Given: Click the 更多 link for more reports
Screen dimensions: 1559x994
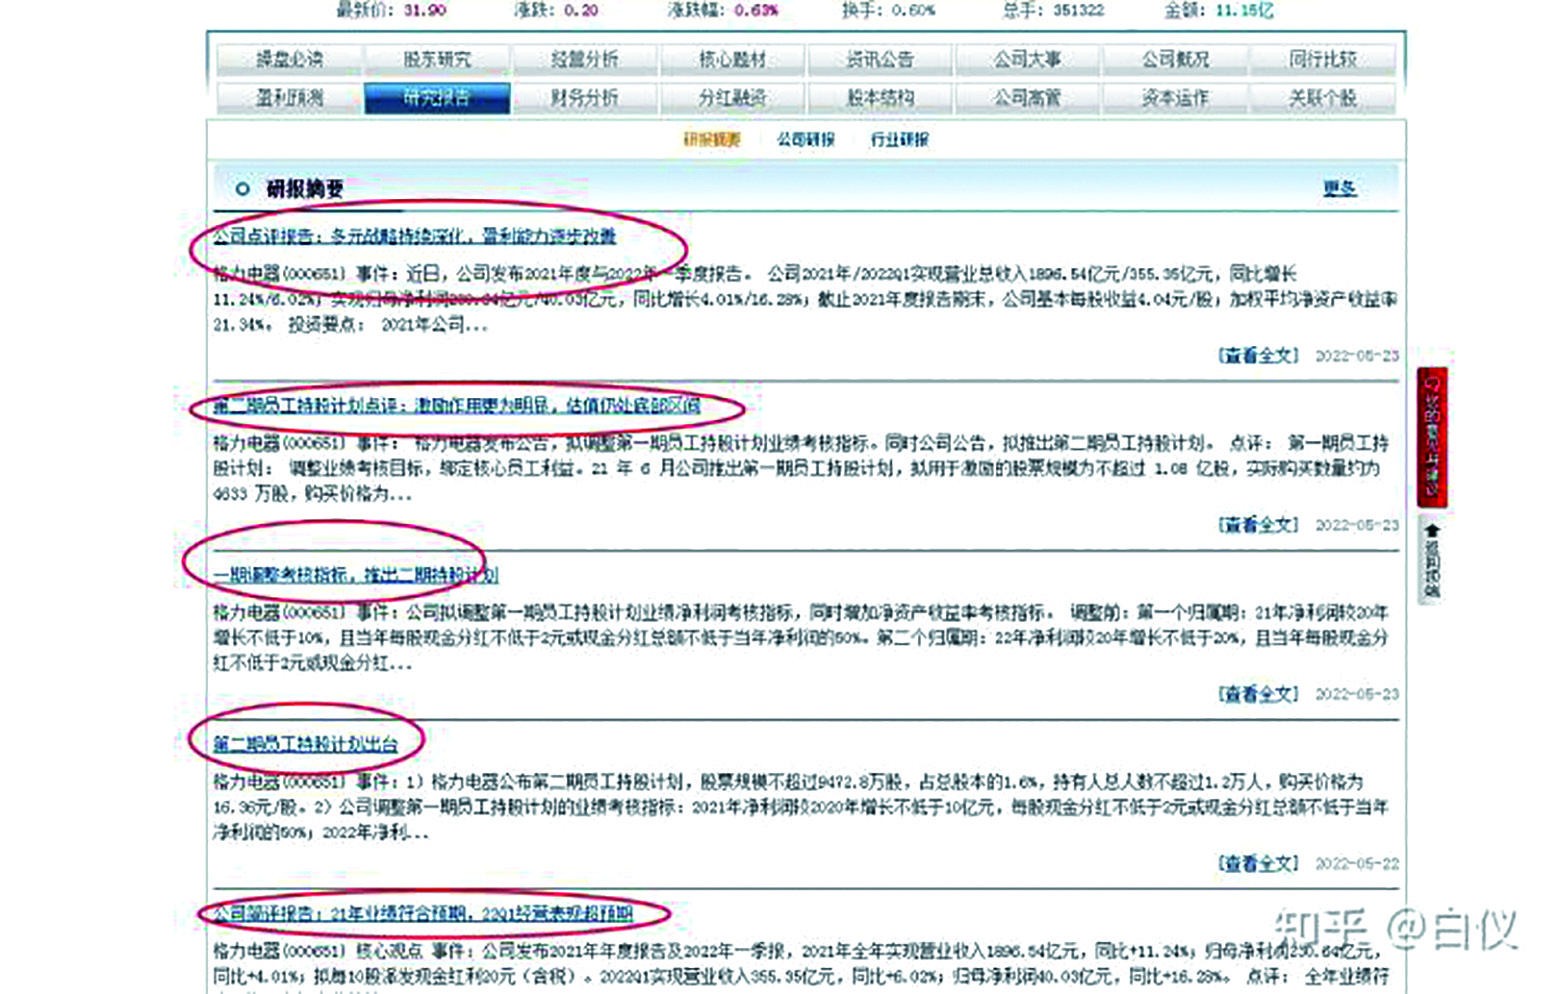Looking at the screenshot, I should coord(1341,186).
